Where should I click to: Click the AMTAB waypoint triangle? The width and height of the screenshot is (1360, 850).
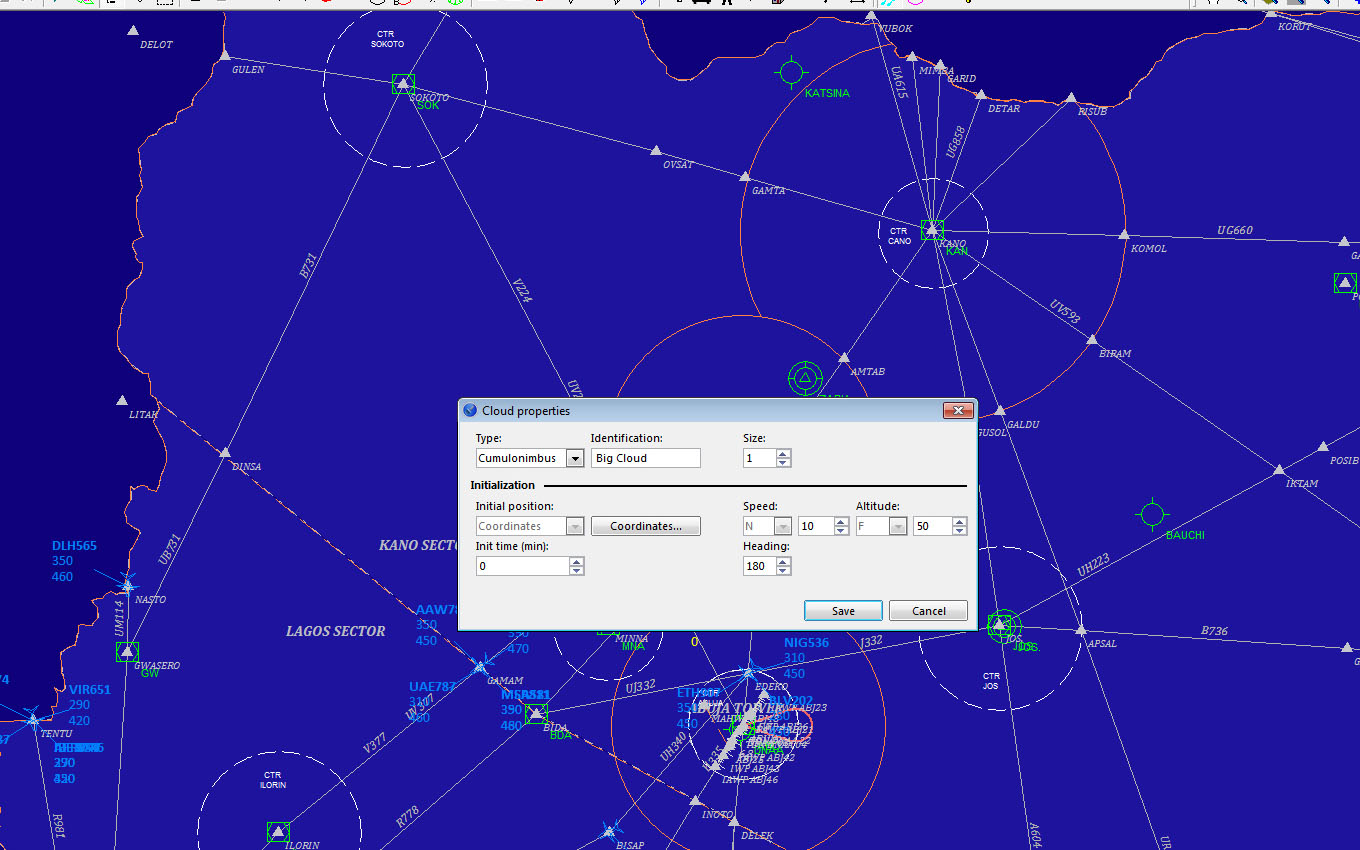(x=844, y=357)
